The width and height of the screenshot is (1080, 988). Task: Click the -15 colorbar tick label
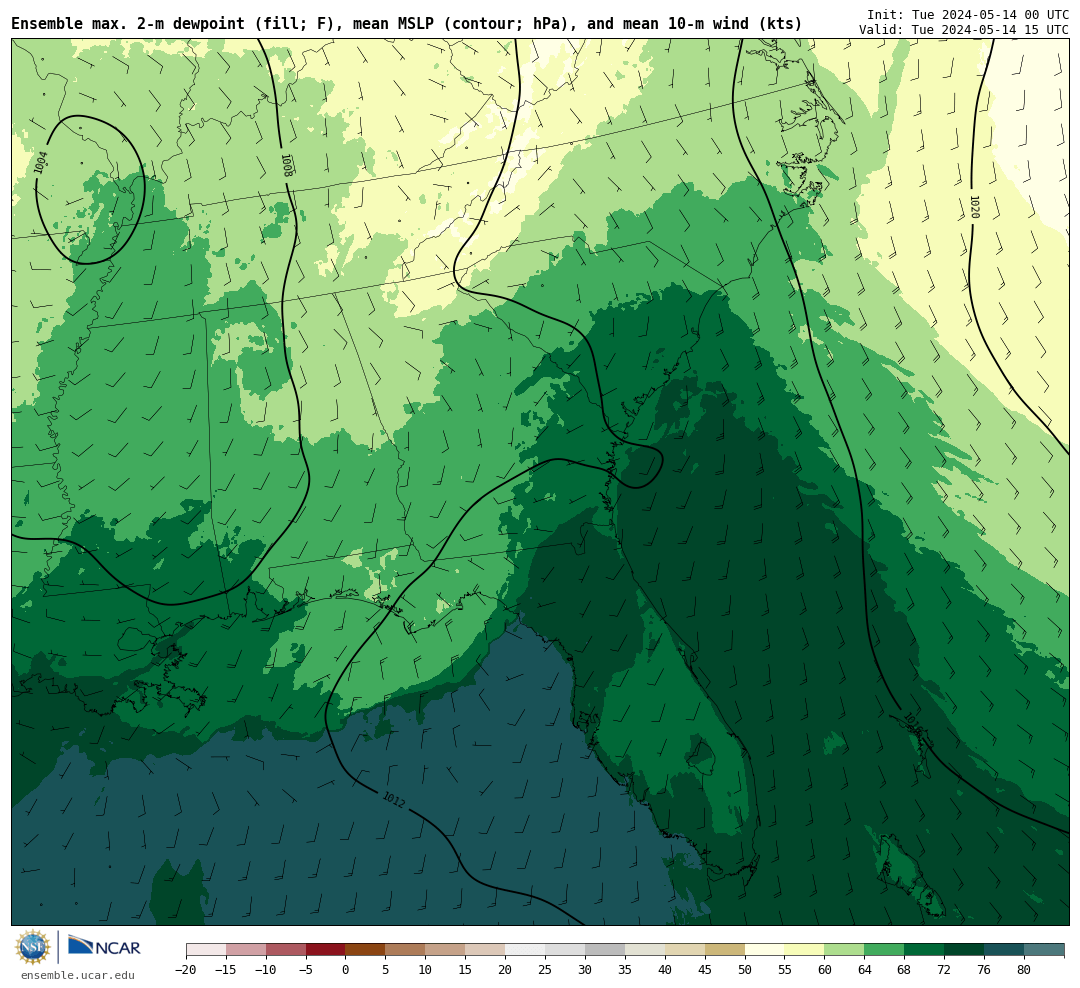[226, 969]
